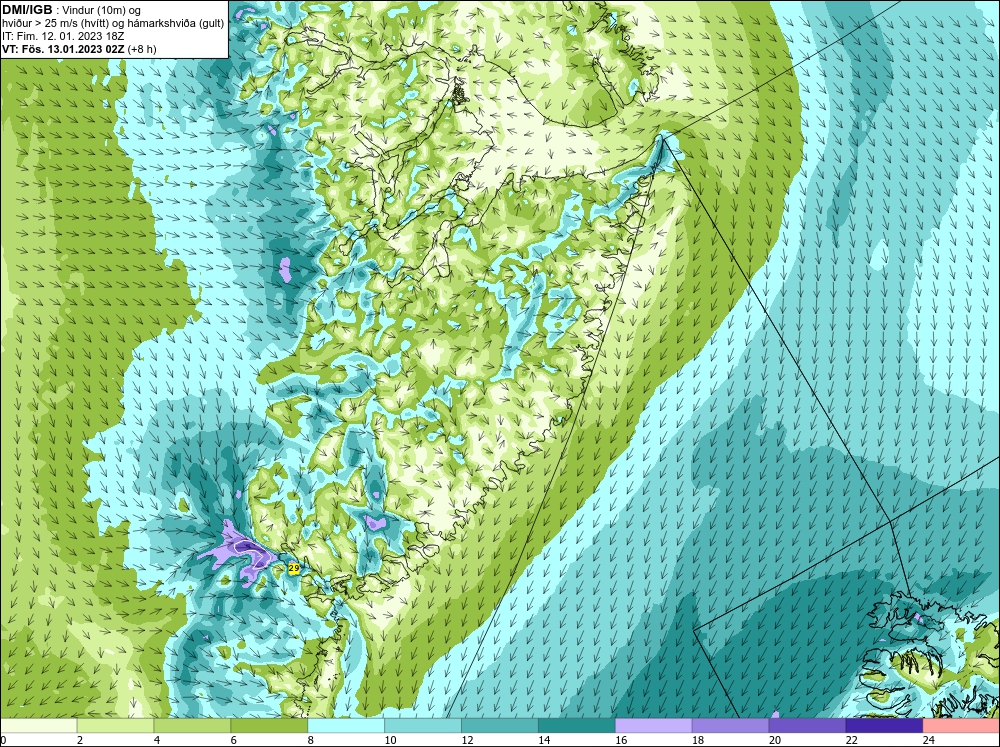Pick the 22–24 m/s dark indigo swatch

point(884,726)
